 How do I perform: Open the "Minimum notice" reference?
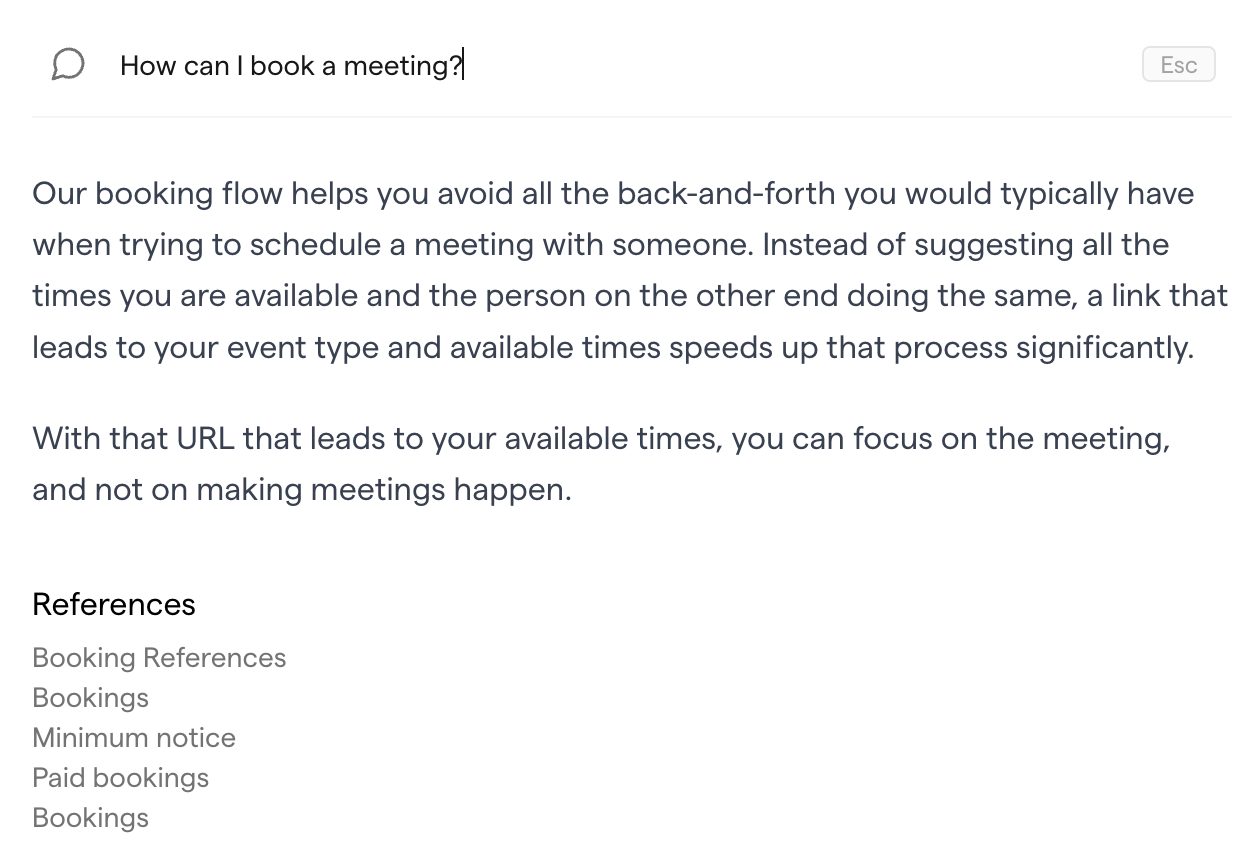pyautogui.click(x=134, y=738)
